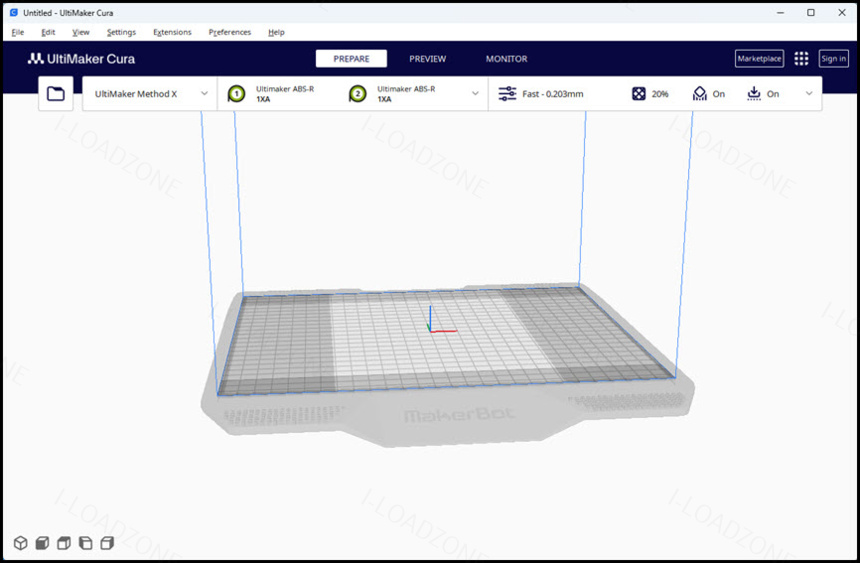Click the Fast - 0.203mm profile text
860x563 pixels.
point(553,94)
